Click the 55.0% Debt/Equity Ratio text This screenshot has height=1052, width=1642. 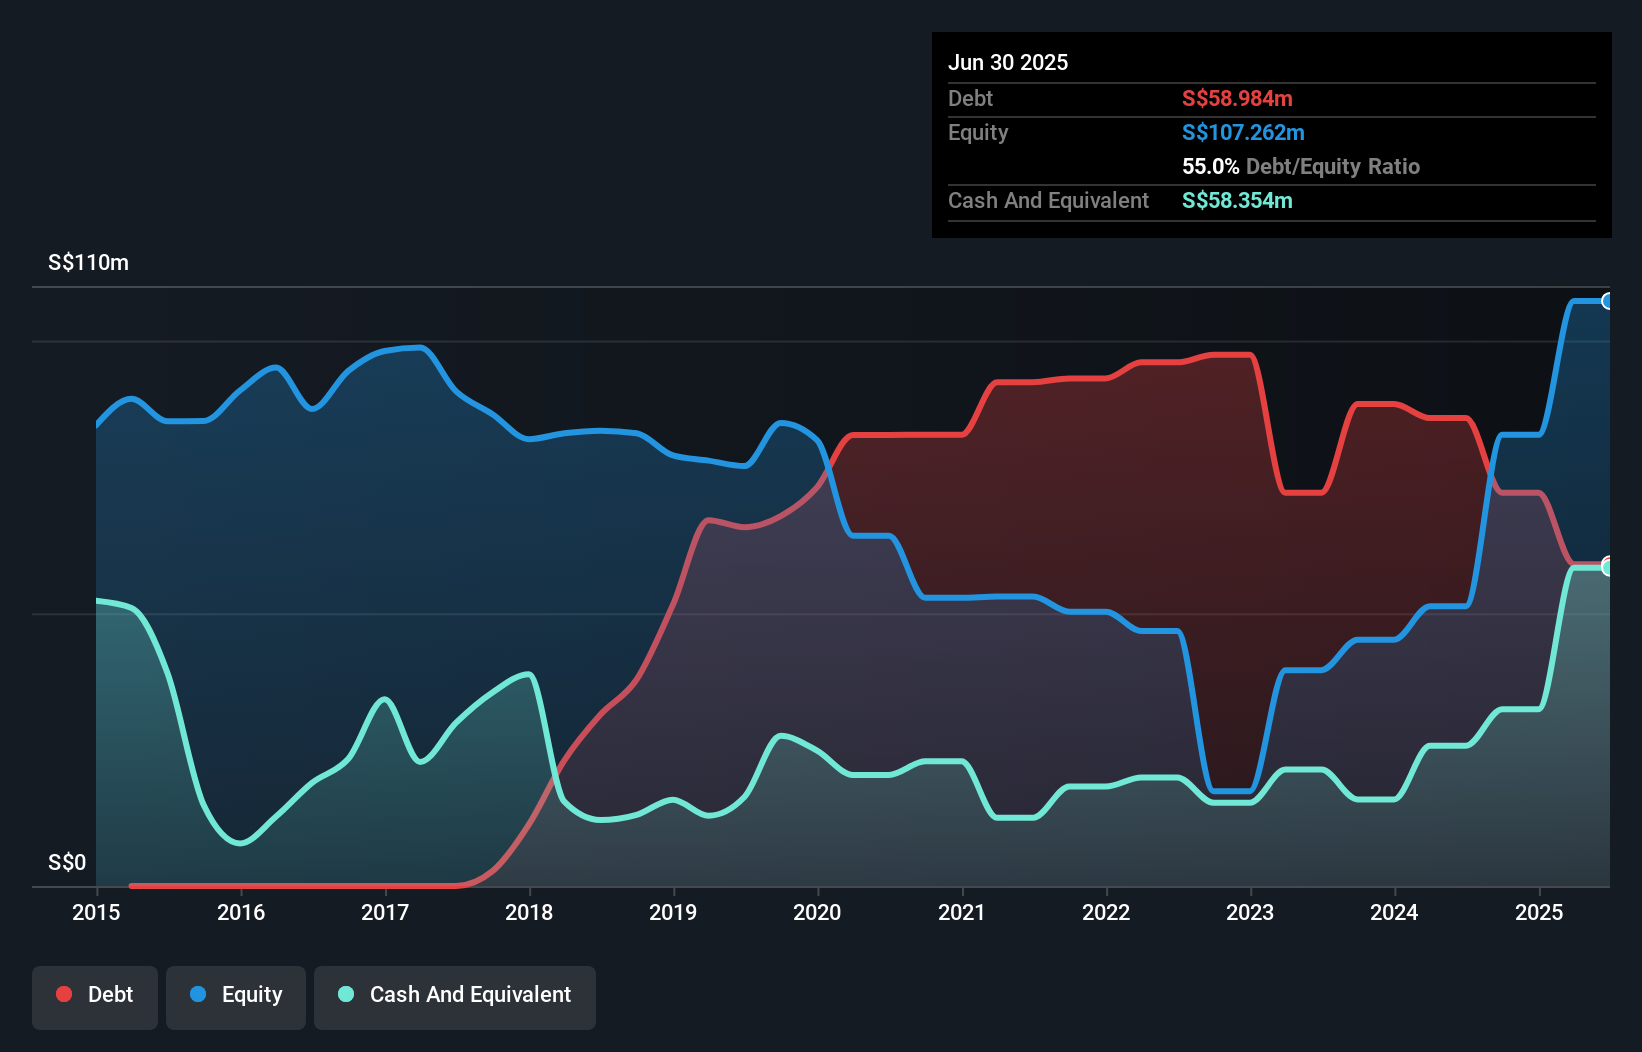coord(1301,166)
